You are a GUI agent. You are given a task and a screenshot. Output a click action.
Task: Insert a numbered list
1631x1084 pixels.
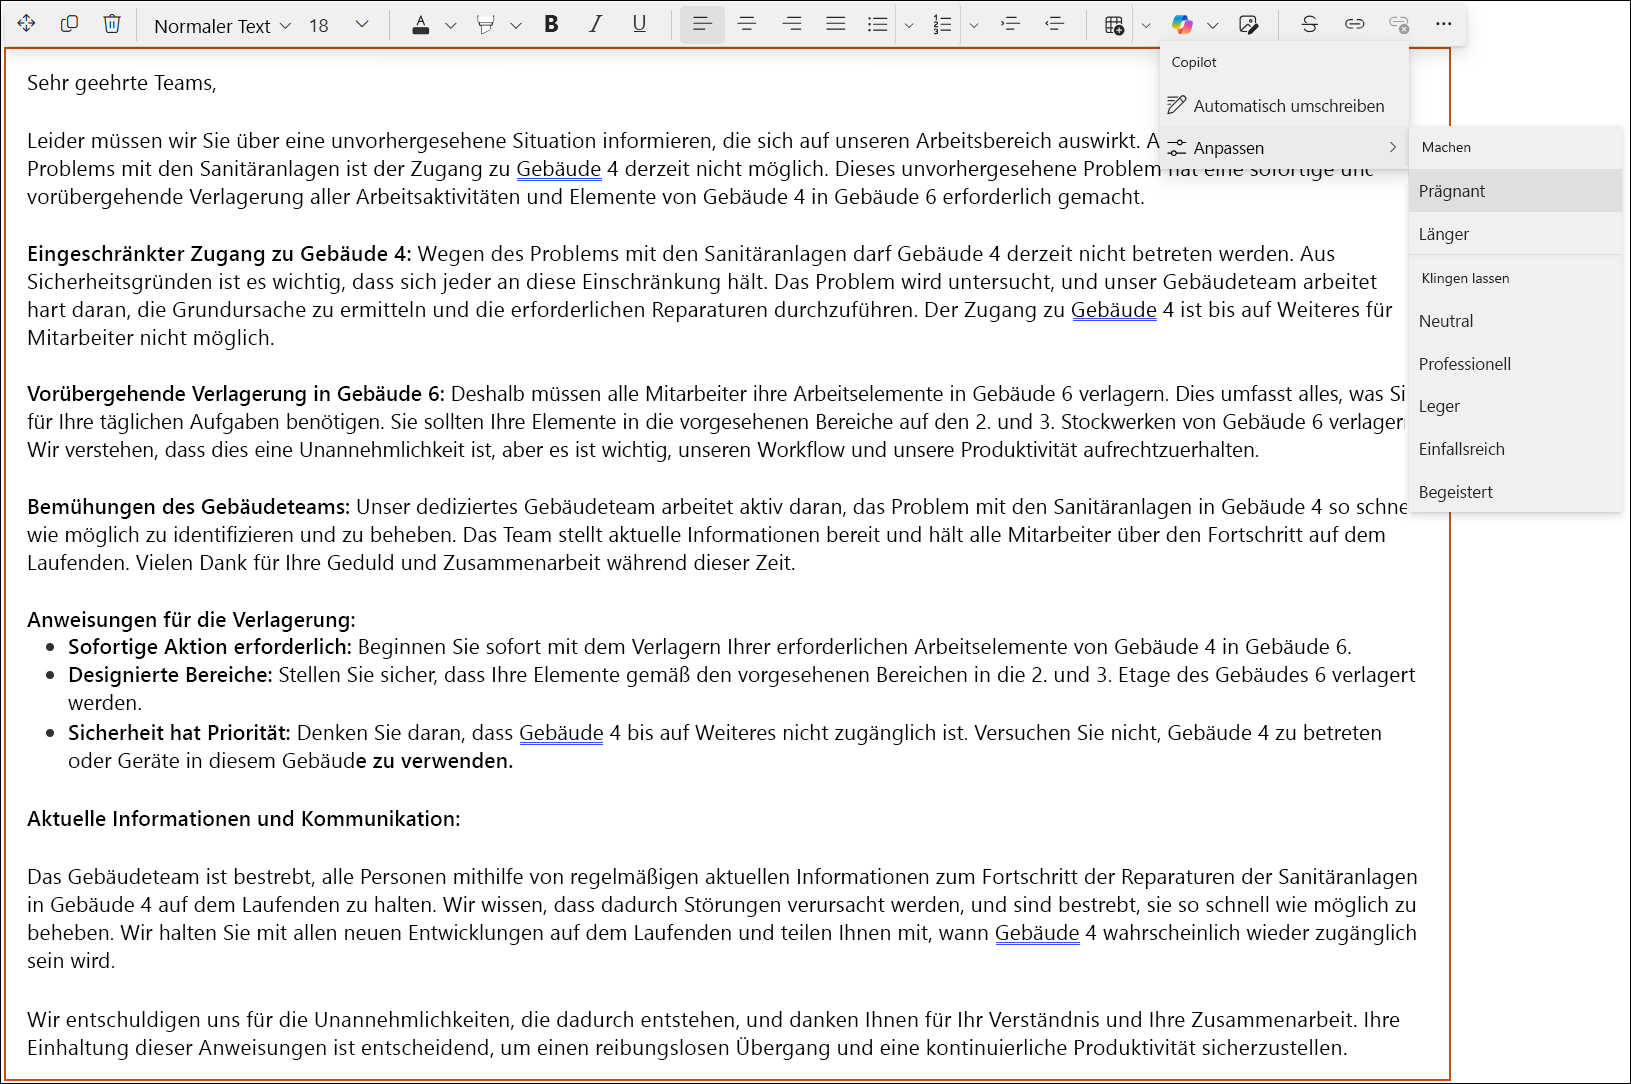[x=943, y=25]
